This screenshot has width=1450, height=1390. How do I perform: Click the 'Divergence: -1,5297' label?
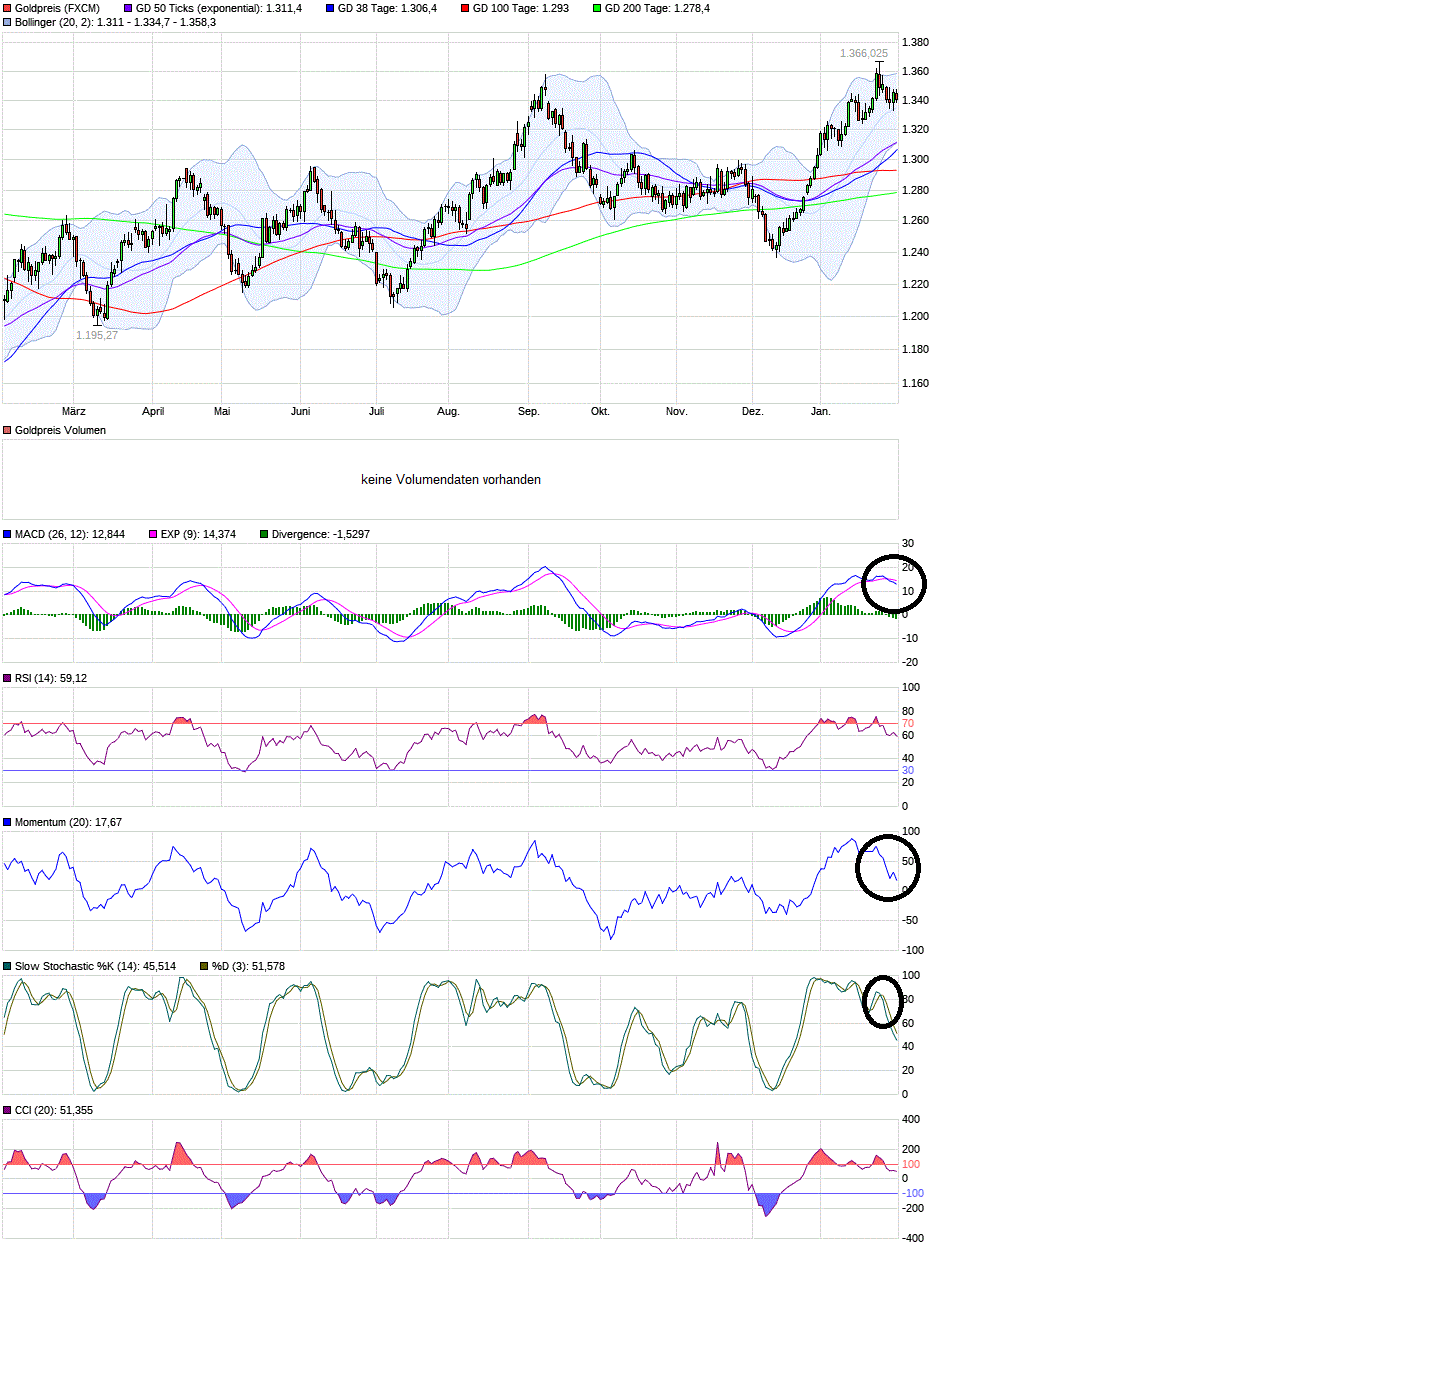tap(321, 534)
